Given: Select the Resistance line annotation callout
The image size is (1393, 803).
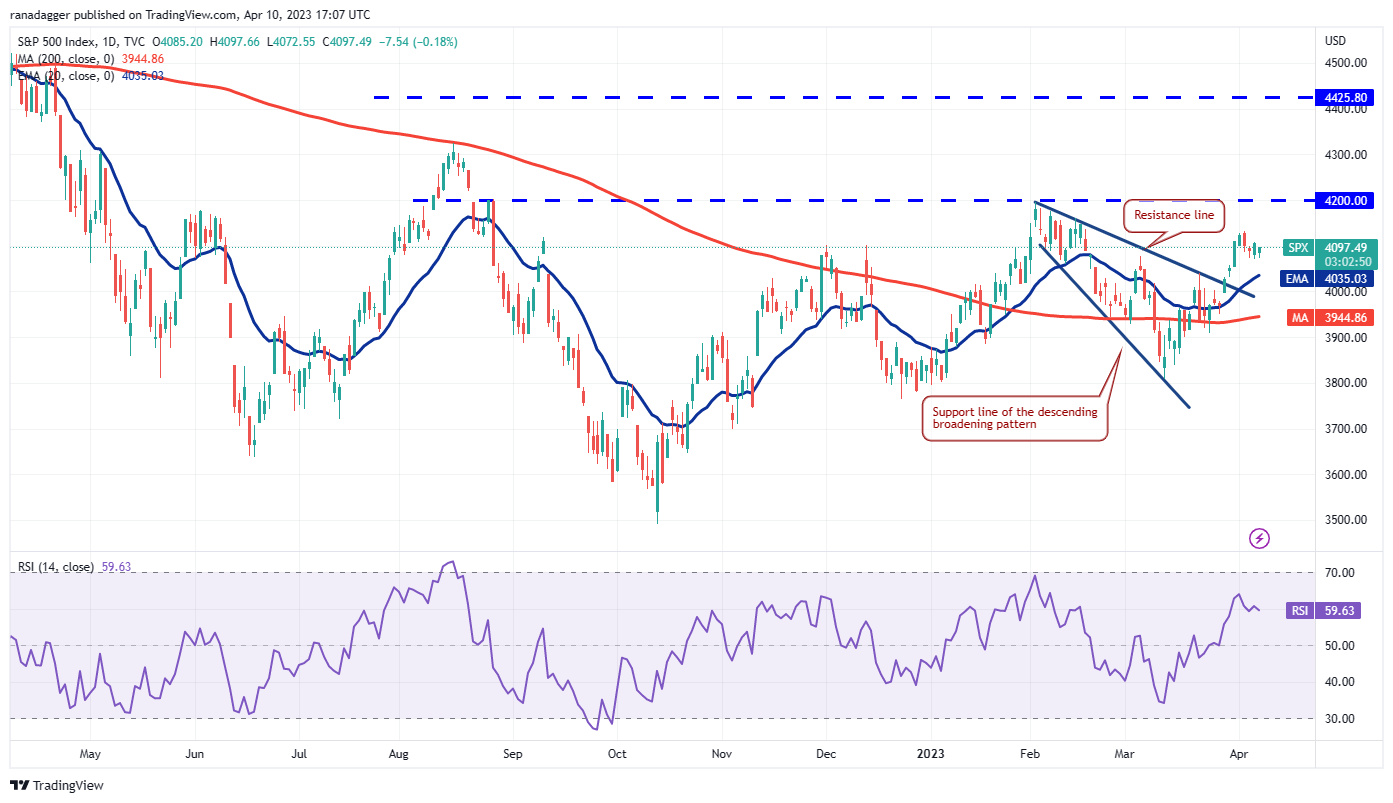Looking at the screenshot, I should (x=1175, y=215).
